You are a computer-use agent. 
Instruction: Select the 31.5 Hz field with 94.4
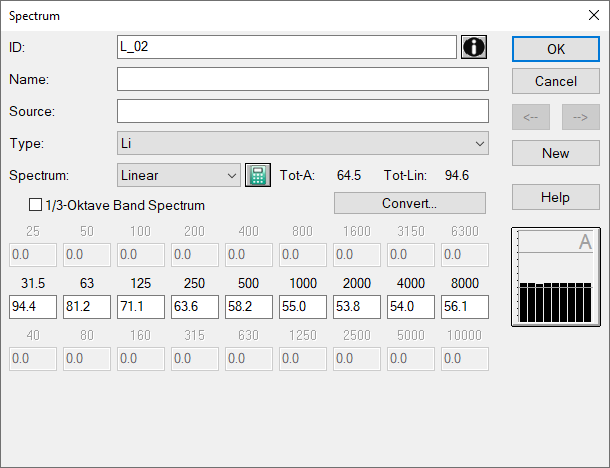pyautogui.click(x=33, y=307)
